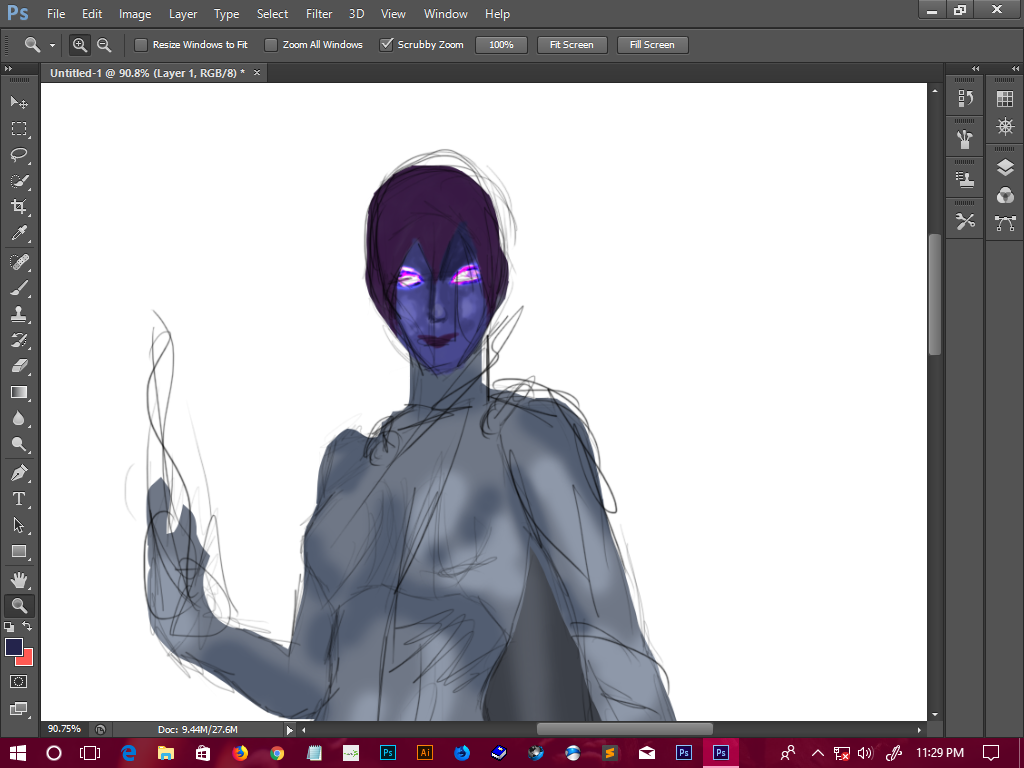
Task: Click the 90.75% zoom level field
Action: click(x=64, y=729)
